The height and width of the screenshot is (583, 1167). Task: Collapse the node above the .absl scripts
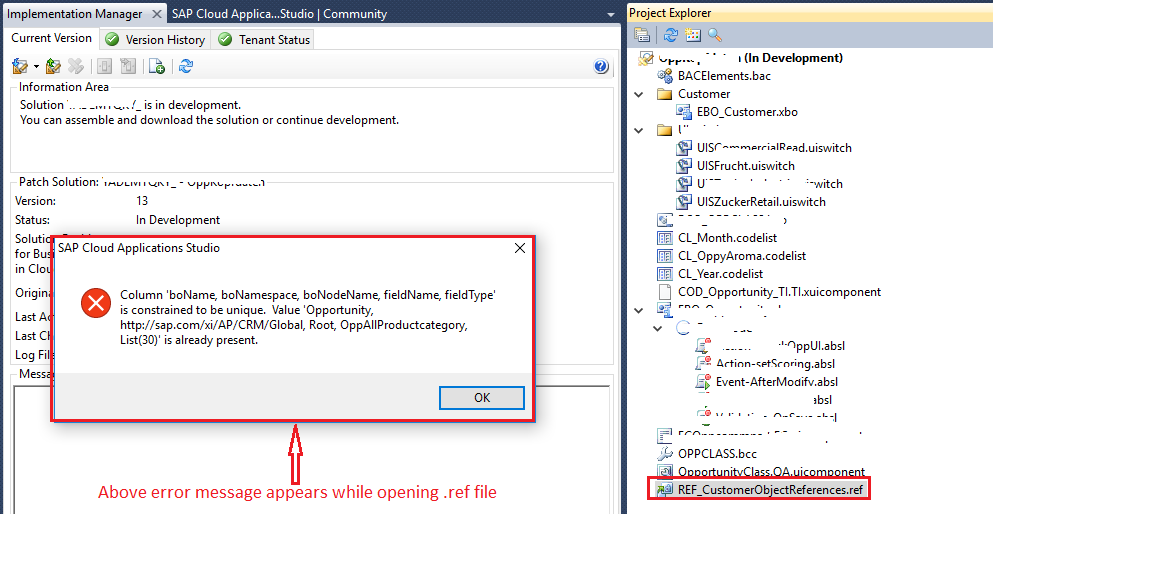coord(657,328)
